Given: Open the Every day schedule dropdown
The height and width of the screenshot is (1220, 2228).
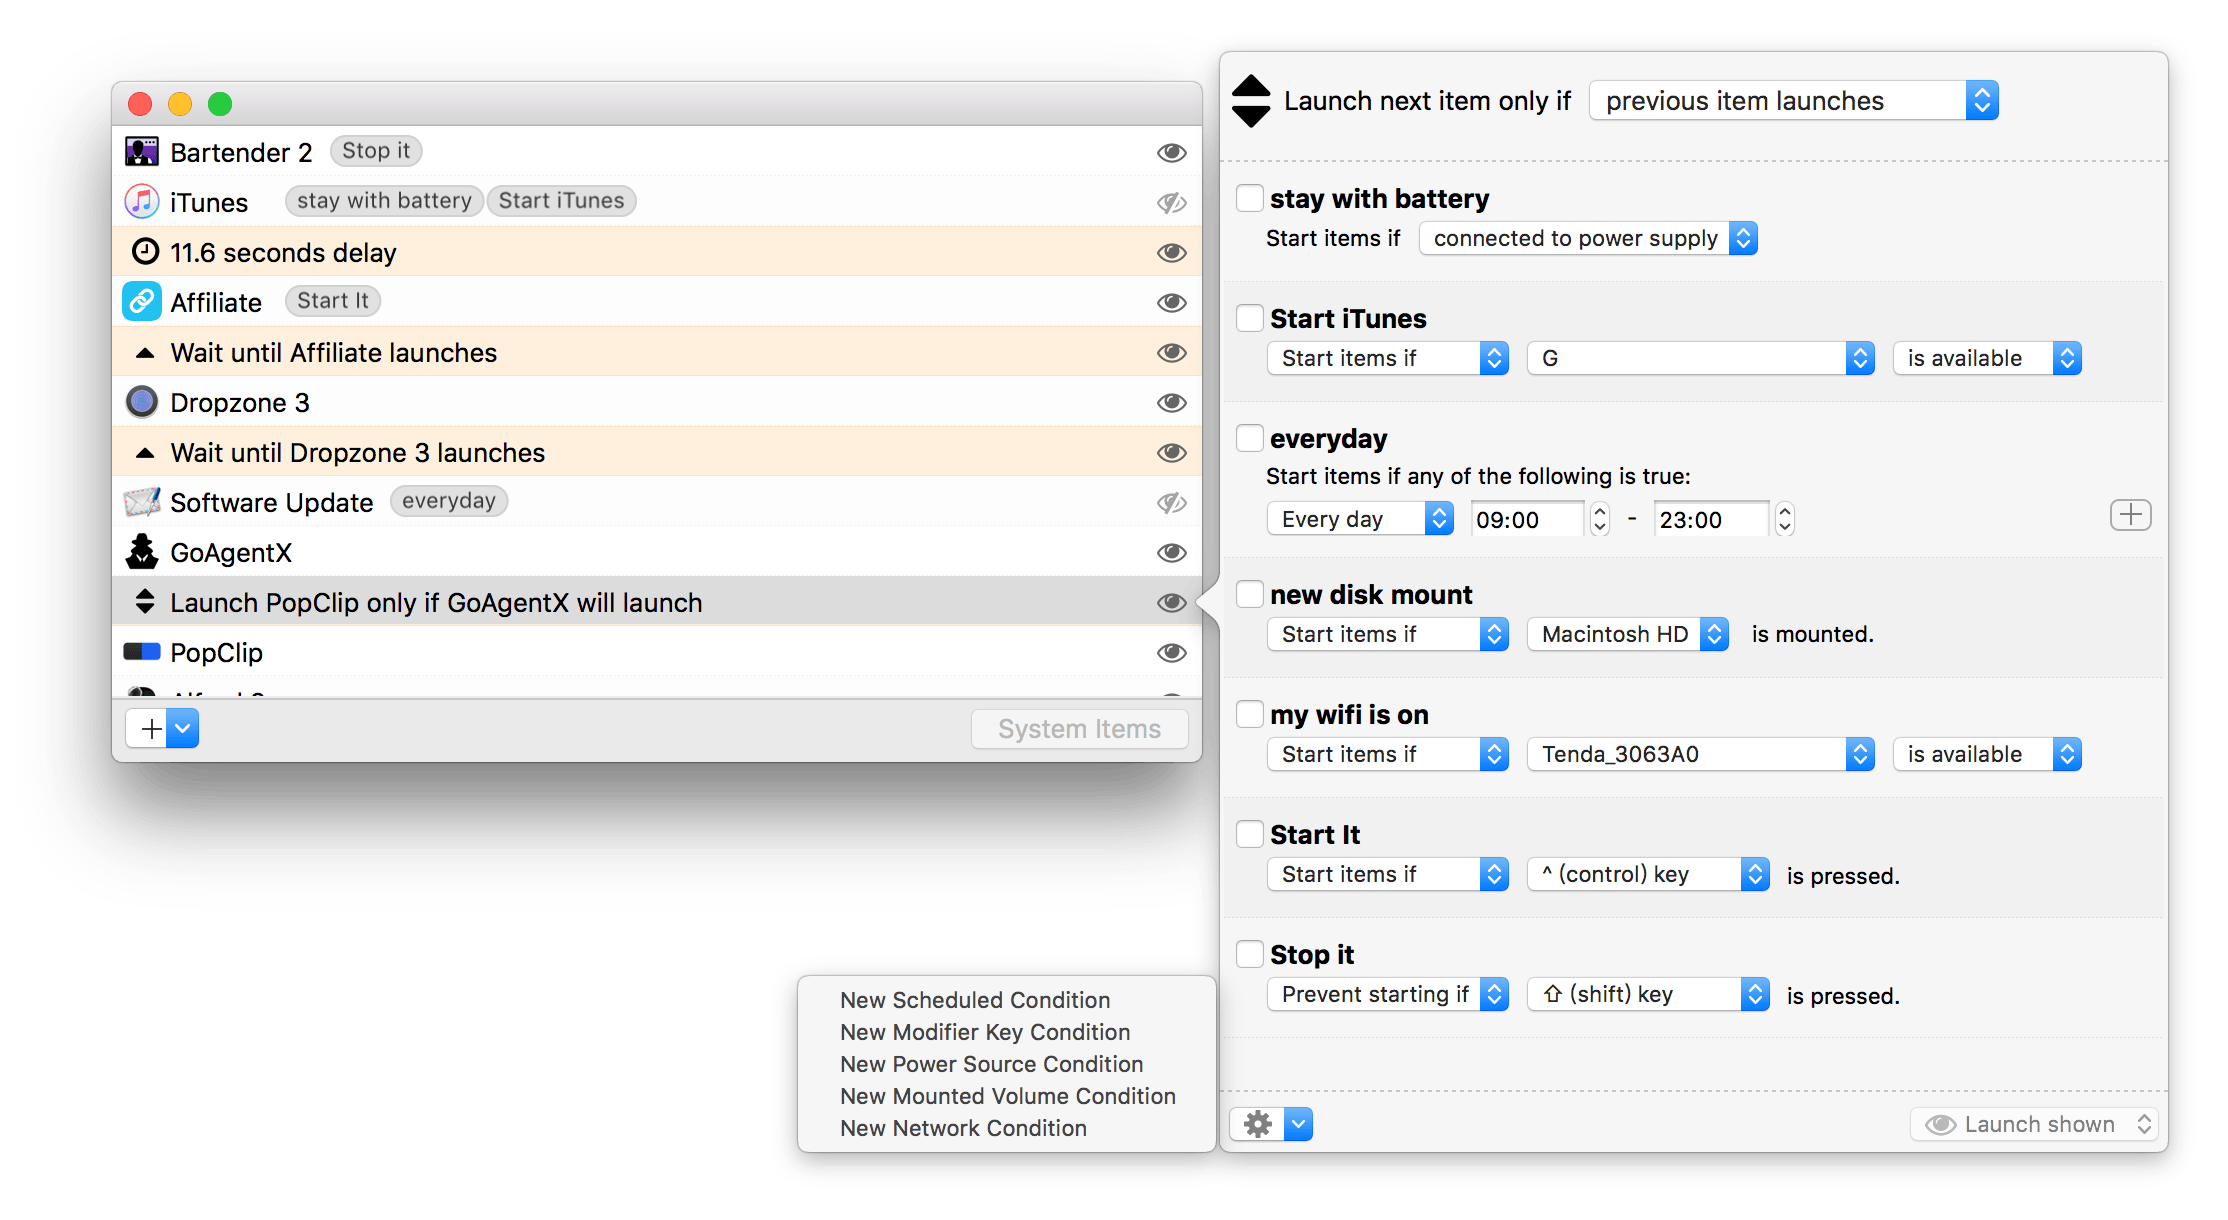Looking at the screenshot, I should (1360, 519).
